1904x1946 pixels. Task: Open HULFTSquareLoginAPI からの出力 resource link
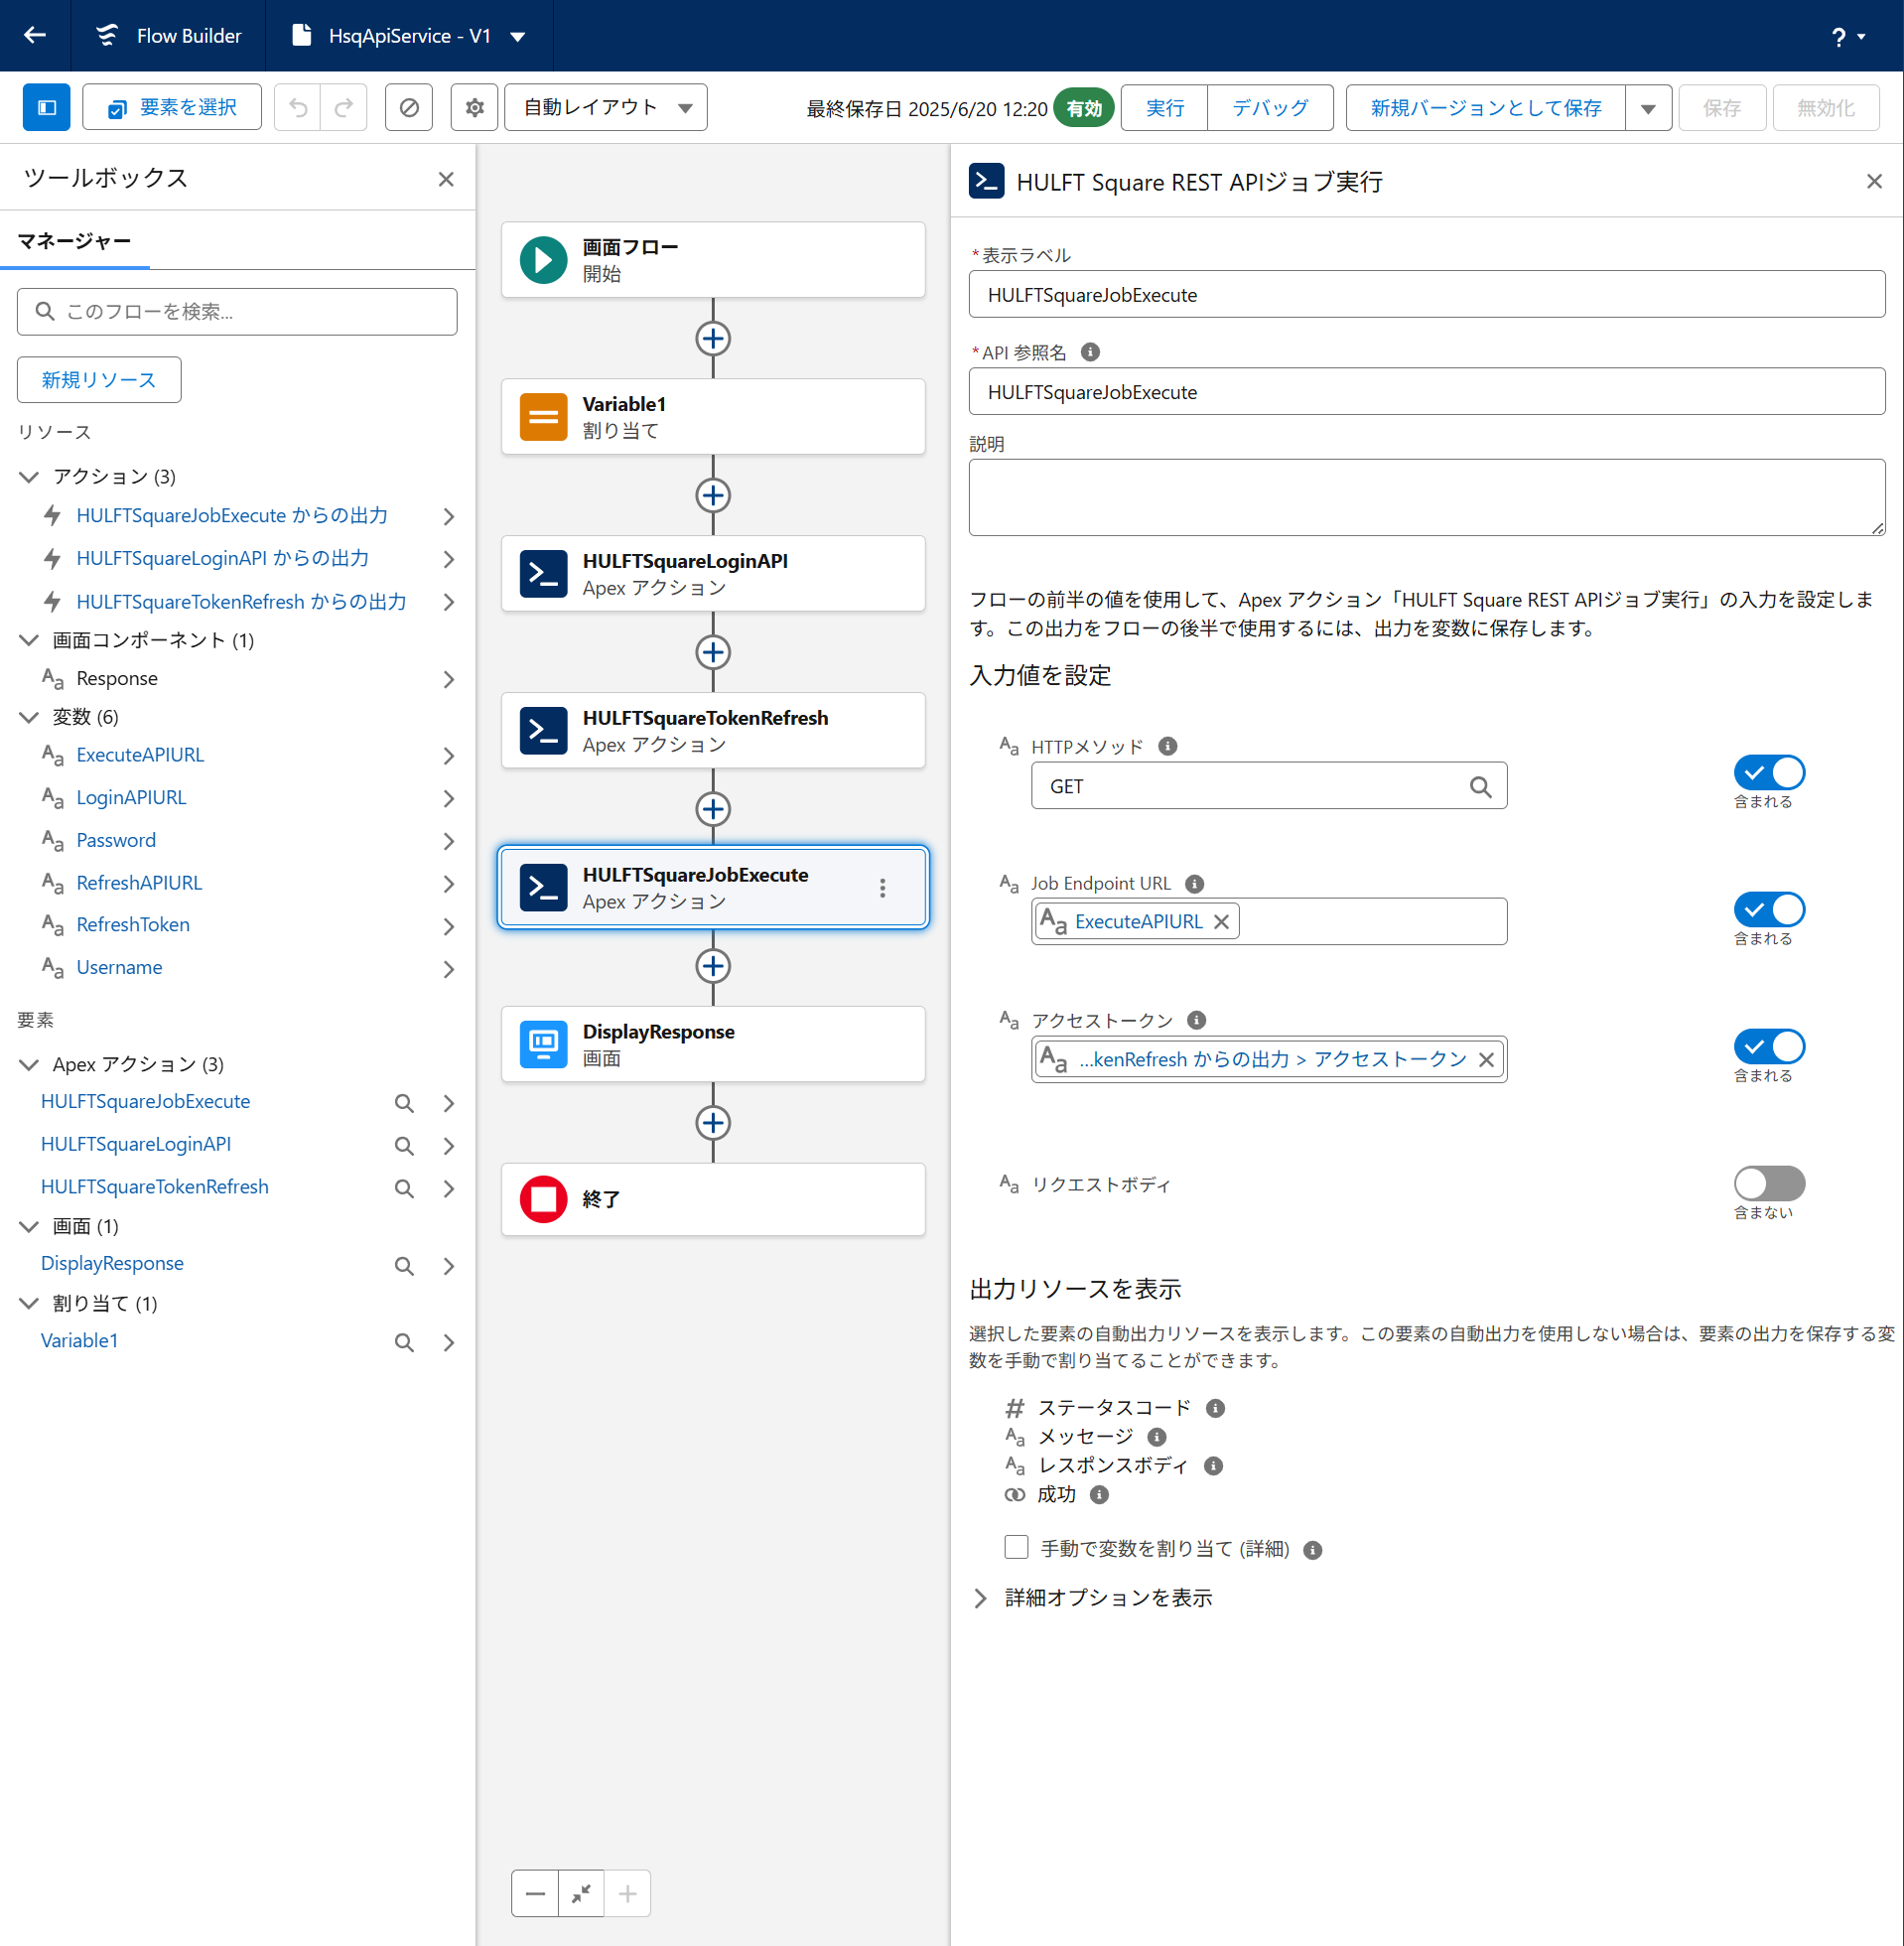pyautogui.click(x=223, y=558)
